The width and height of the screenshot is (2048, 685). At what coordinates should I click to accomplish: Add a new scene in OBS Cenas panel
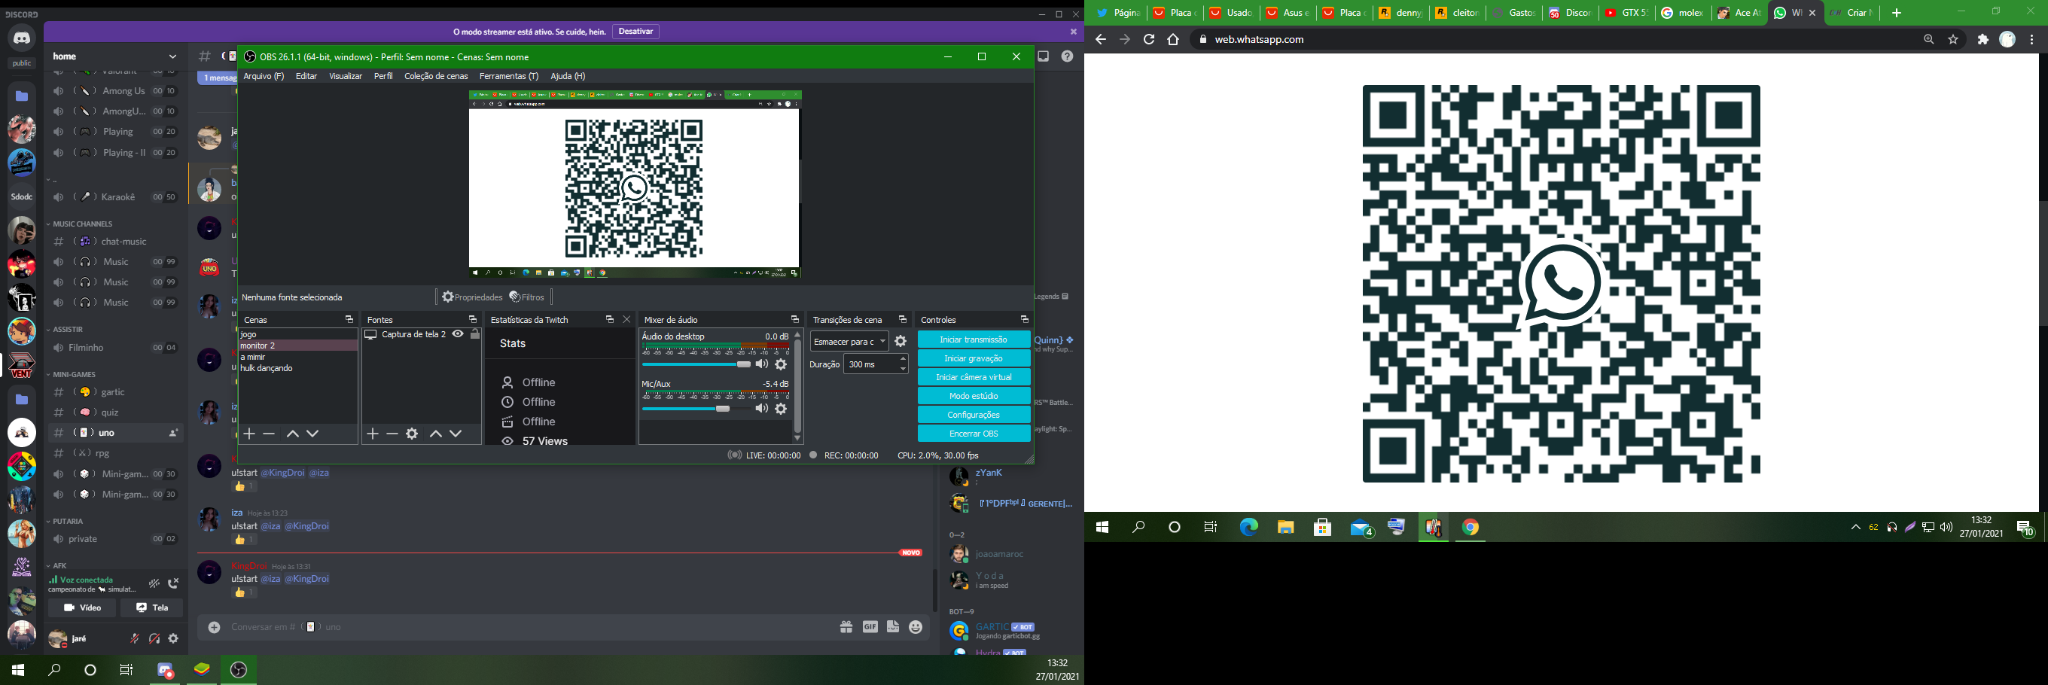[x=250, y=434]
